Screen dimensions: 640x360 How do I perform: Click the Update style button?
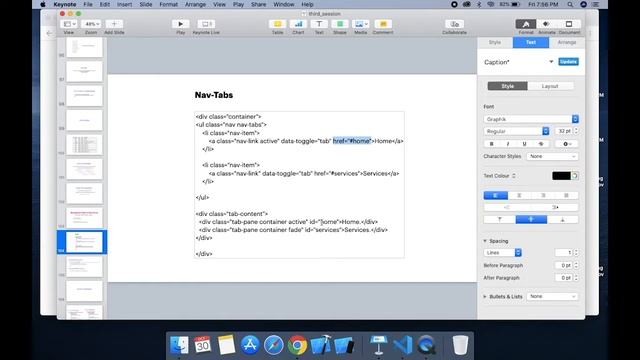(568, 62)
